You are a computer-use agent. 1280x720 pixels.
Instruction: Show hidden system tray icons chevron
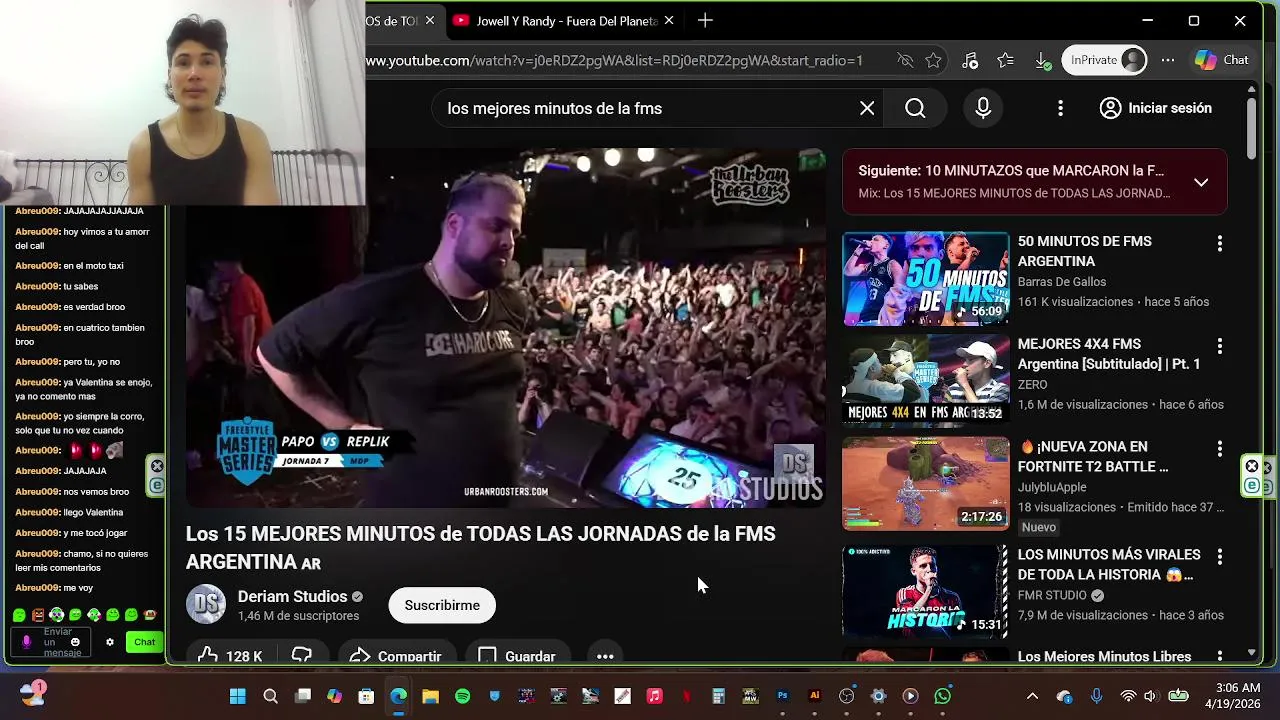1032,696
